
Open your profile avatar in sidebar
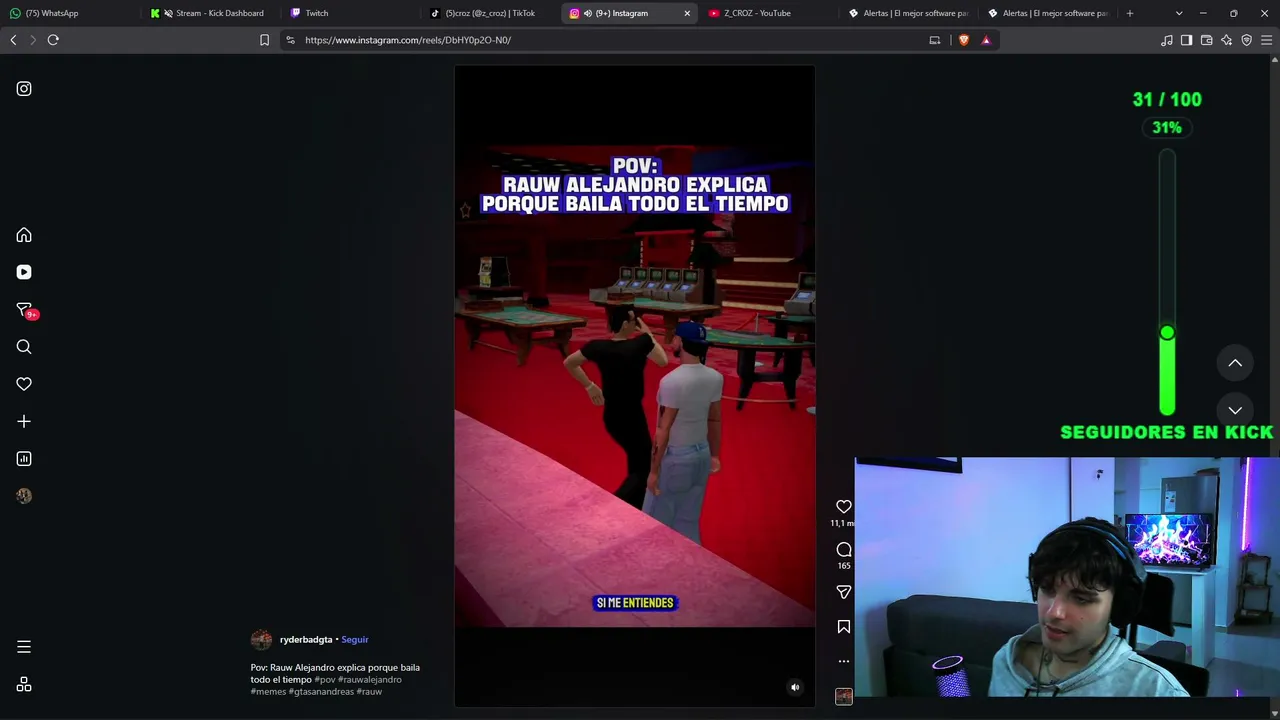coord(24,496)
